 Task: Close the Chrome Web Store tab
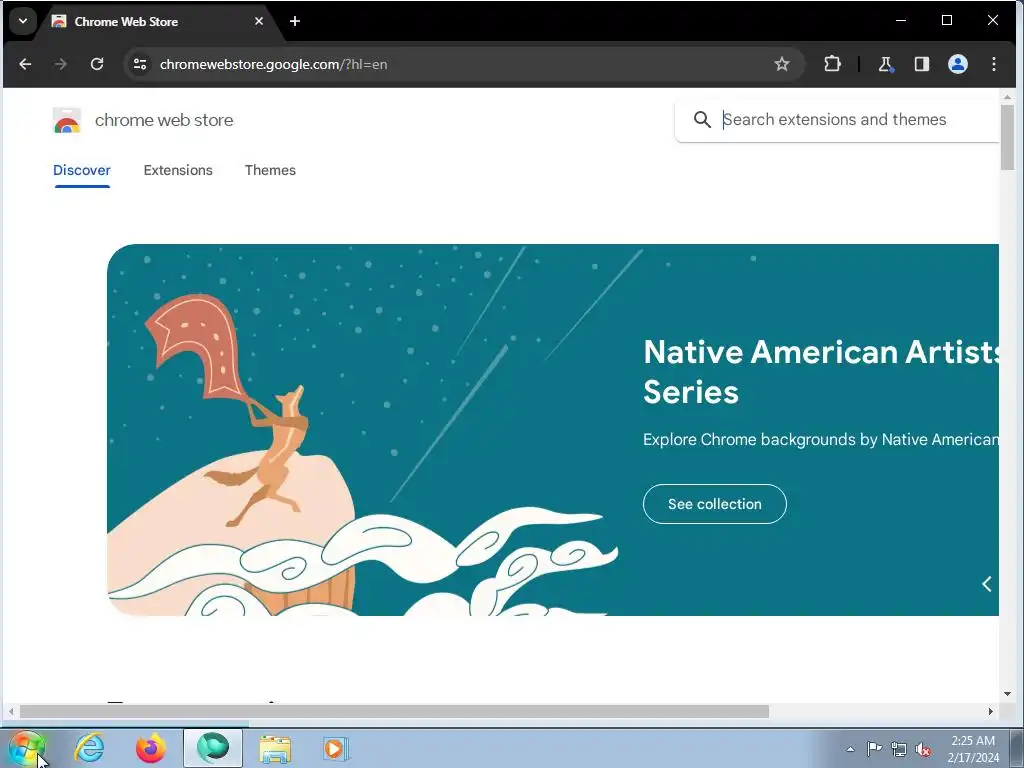[259, 22]
